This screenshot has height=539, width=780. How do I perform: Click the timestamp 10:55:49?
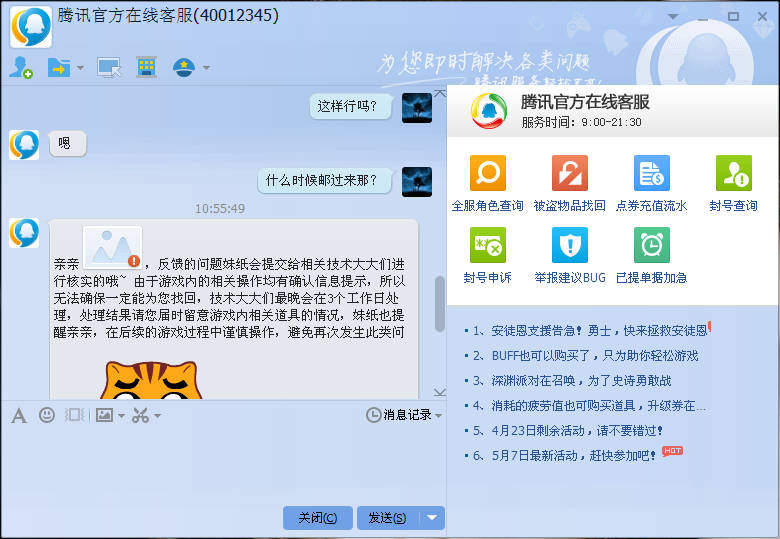[219, 208]
